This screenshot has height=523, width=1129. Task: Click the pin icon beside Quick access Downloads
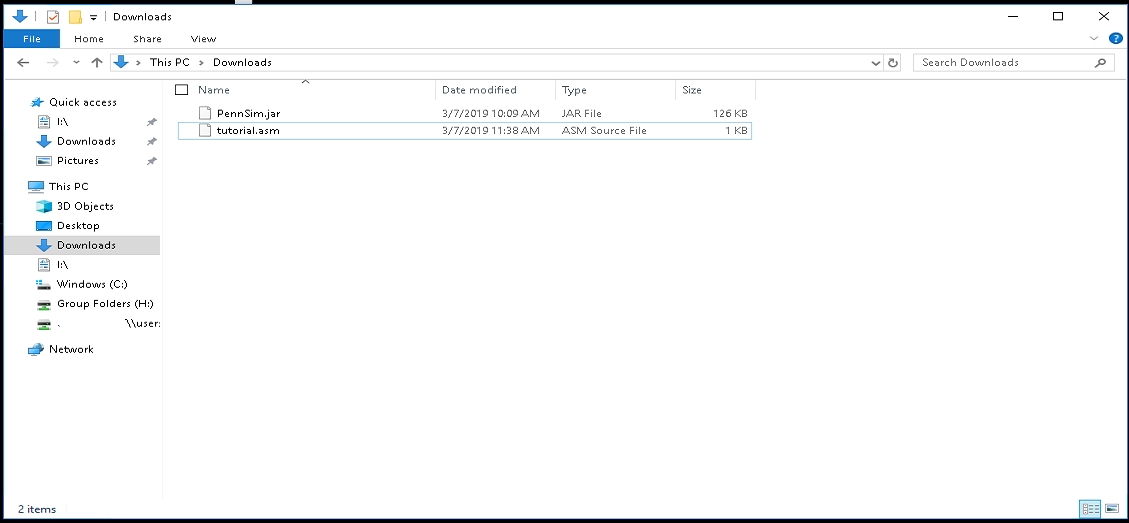[151, 142]
